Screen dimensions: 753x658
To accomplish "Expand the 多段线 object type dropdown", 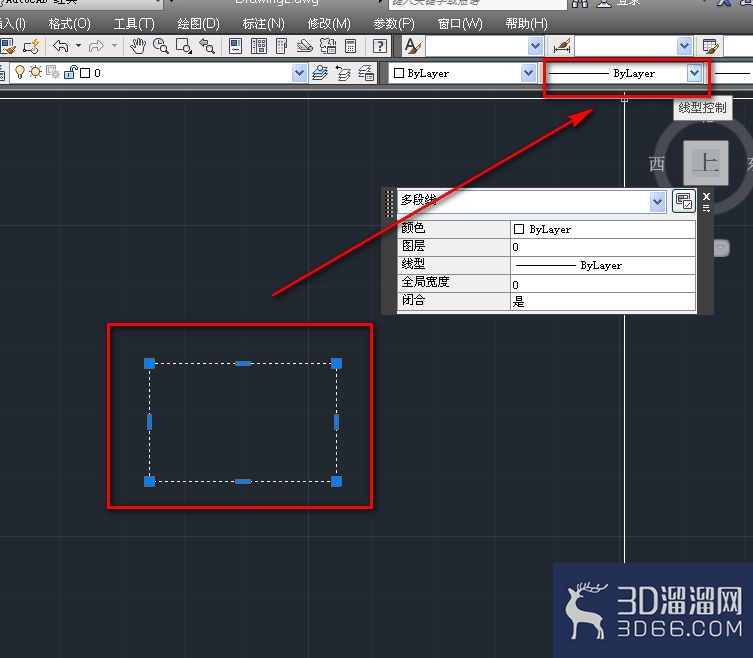I will tap(657, 201).
